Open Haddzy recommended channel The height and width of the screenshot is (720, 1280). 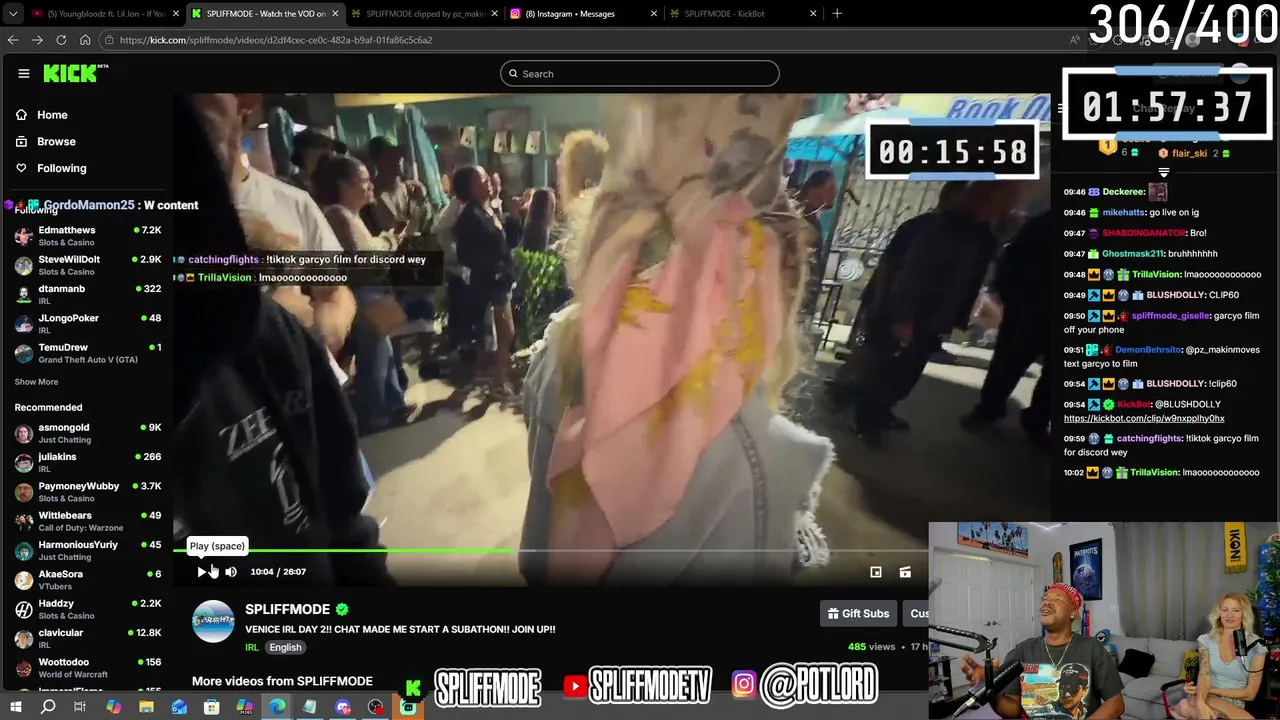[88, 609]
